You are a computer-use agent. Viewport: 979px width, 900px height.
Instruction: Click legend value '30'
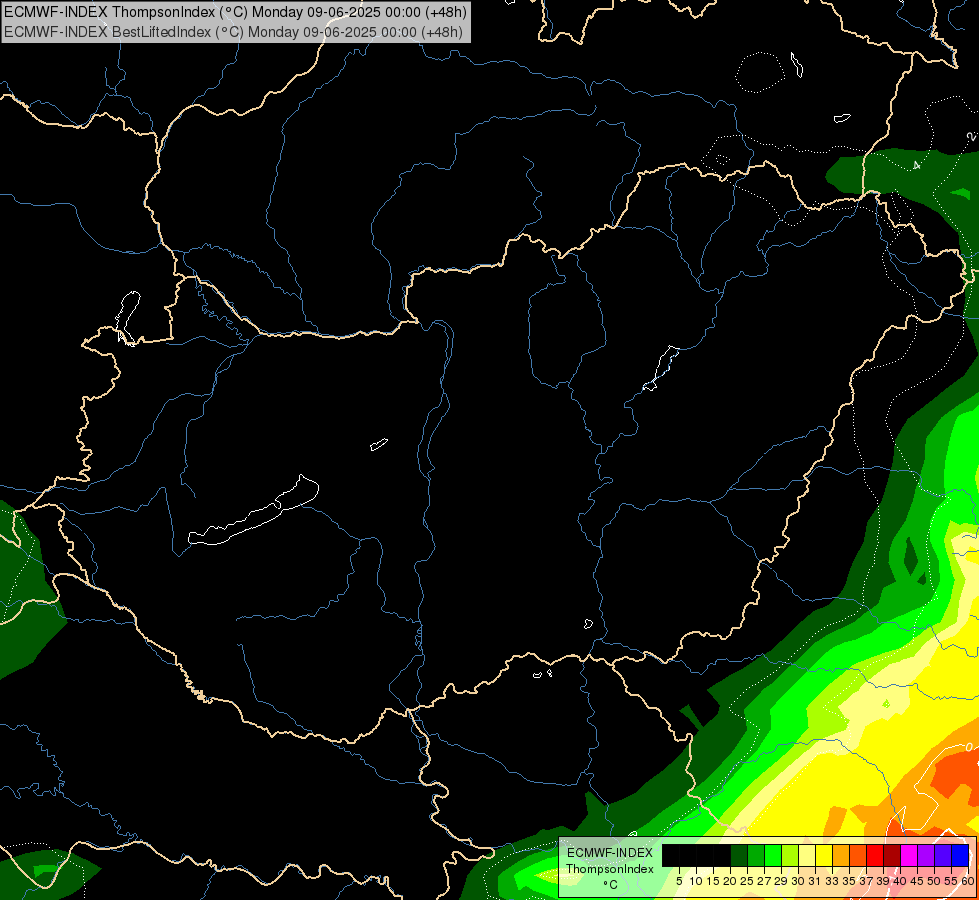click(x=798, y=881)
